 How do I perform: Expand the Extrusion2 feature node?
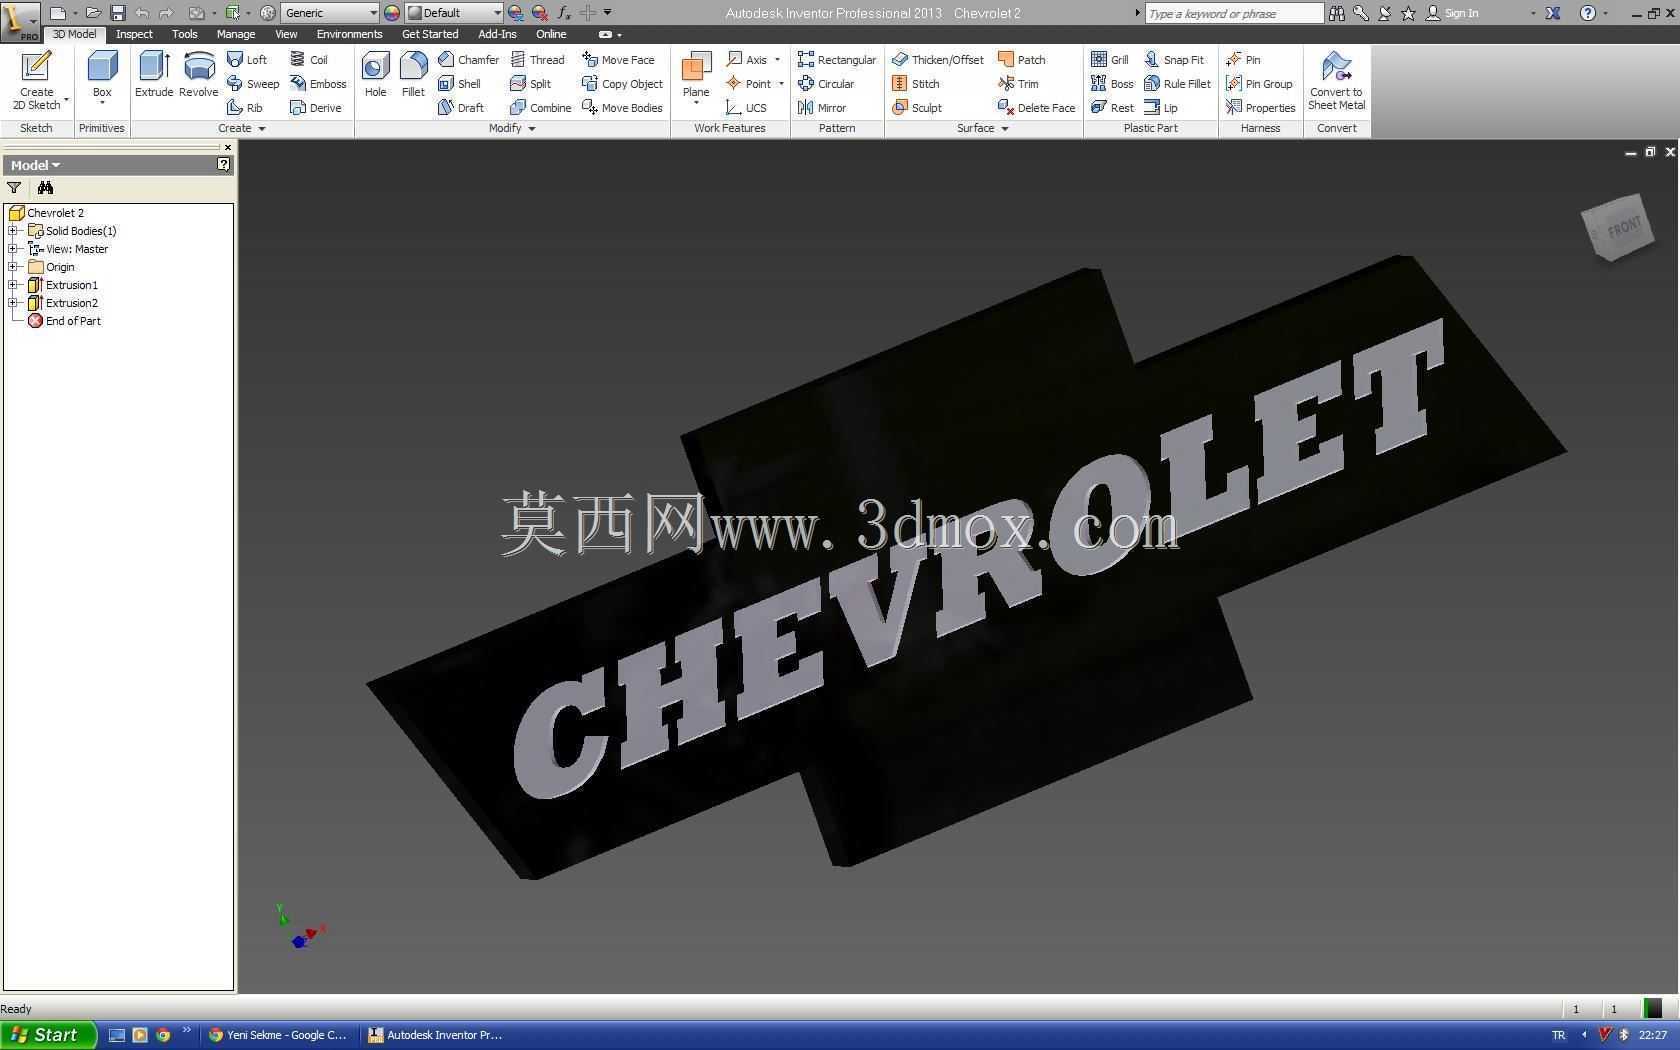pos(14,303)
